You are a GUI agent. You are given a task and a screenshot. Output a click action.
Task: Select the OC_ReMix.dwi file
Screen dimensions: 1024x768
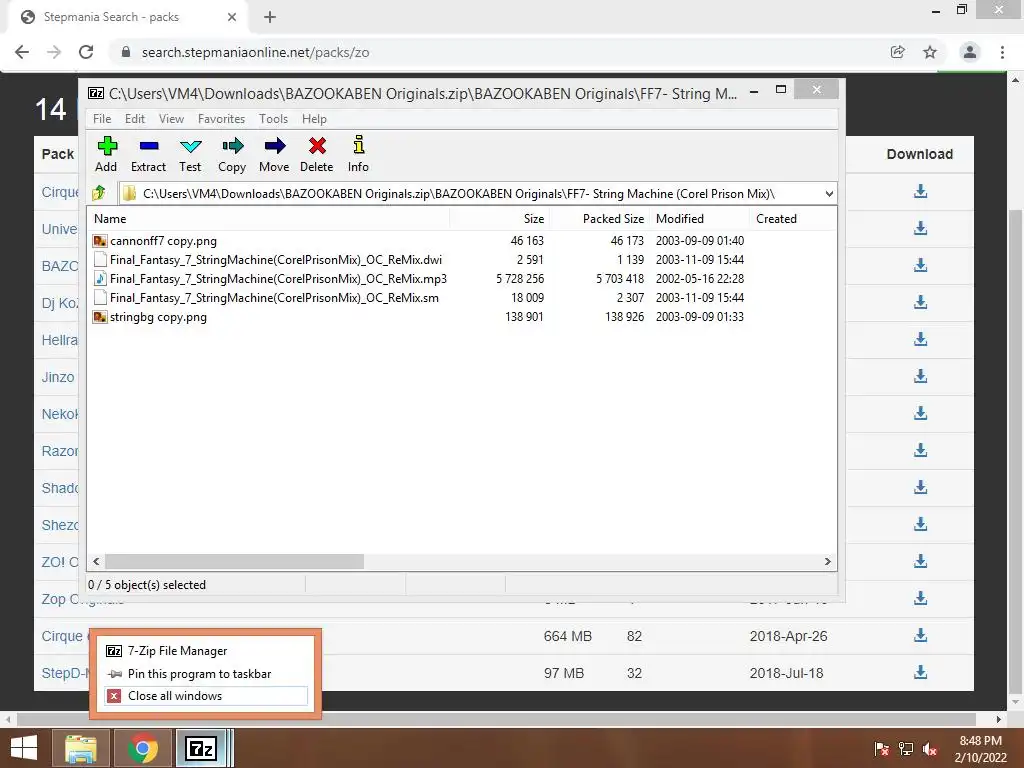click(x=276, y=260)
